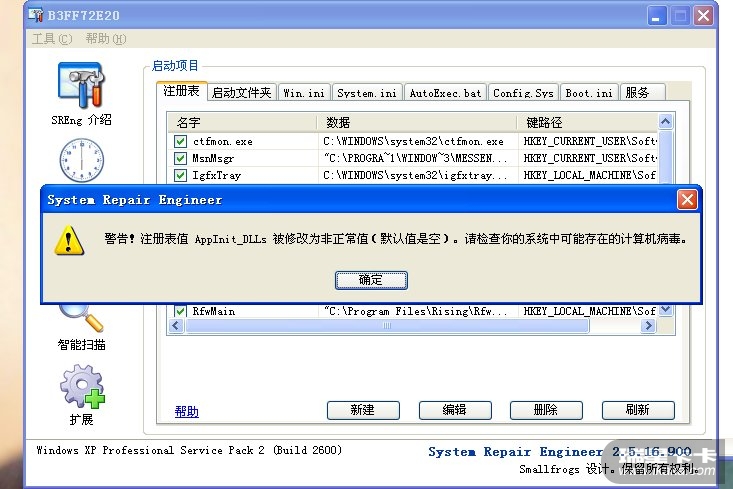Image resolution: width=733 pixels, height=489 pixels.
Task: Click the RfwMain Rising\Rfw data cell
Action: click(415, 311)
